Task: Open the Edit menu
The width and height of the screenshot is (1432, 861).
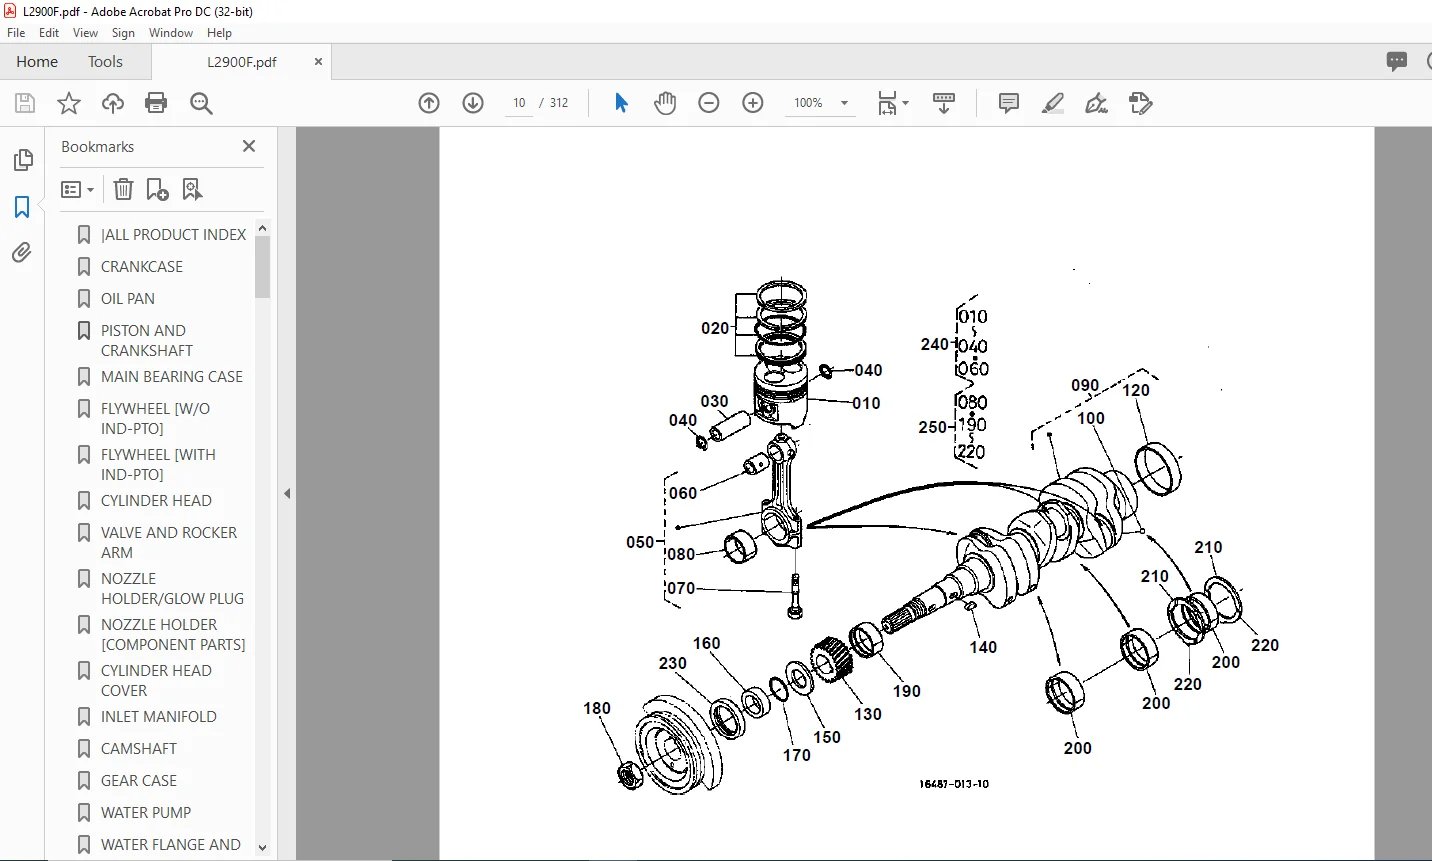Action: (x=49, y=32)
